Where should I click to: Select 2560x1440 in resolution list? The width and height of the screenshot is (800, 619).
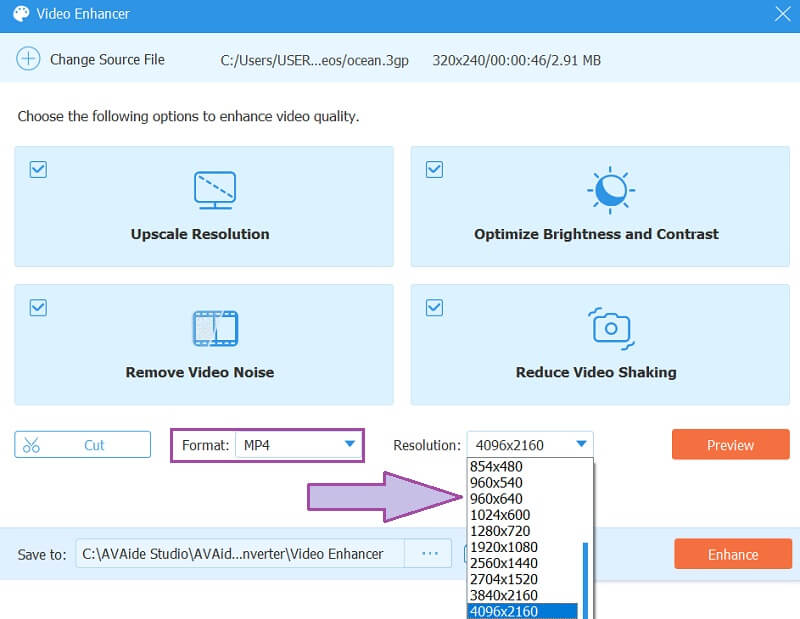point(524,563)
